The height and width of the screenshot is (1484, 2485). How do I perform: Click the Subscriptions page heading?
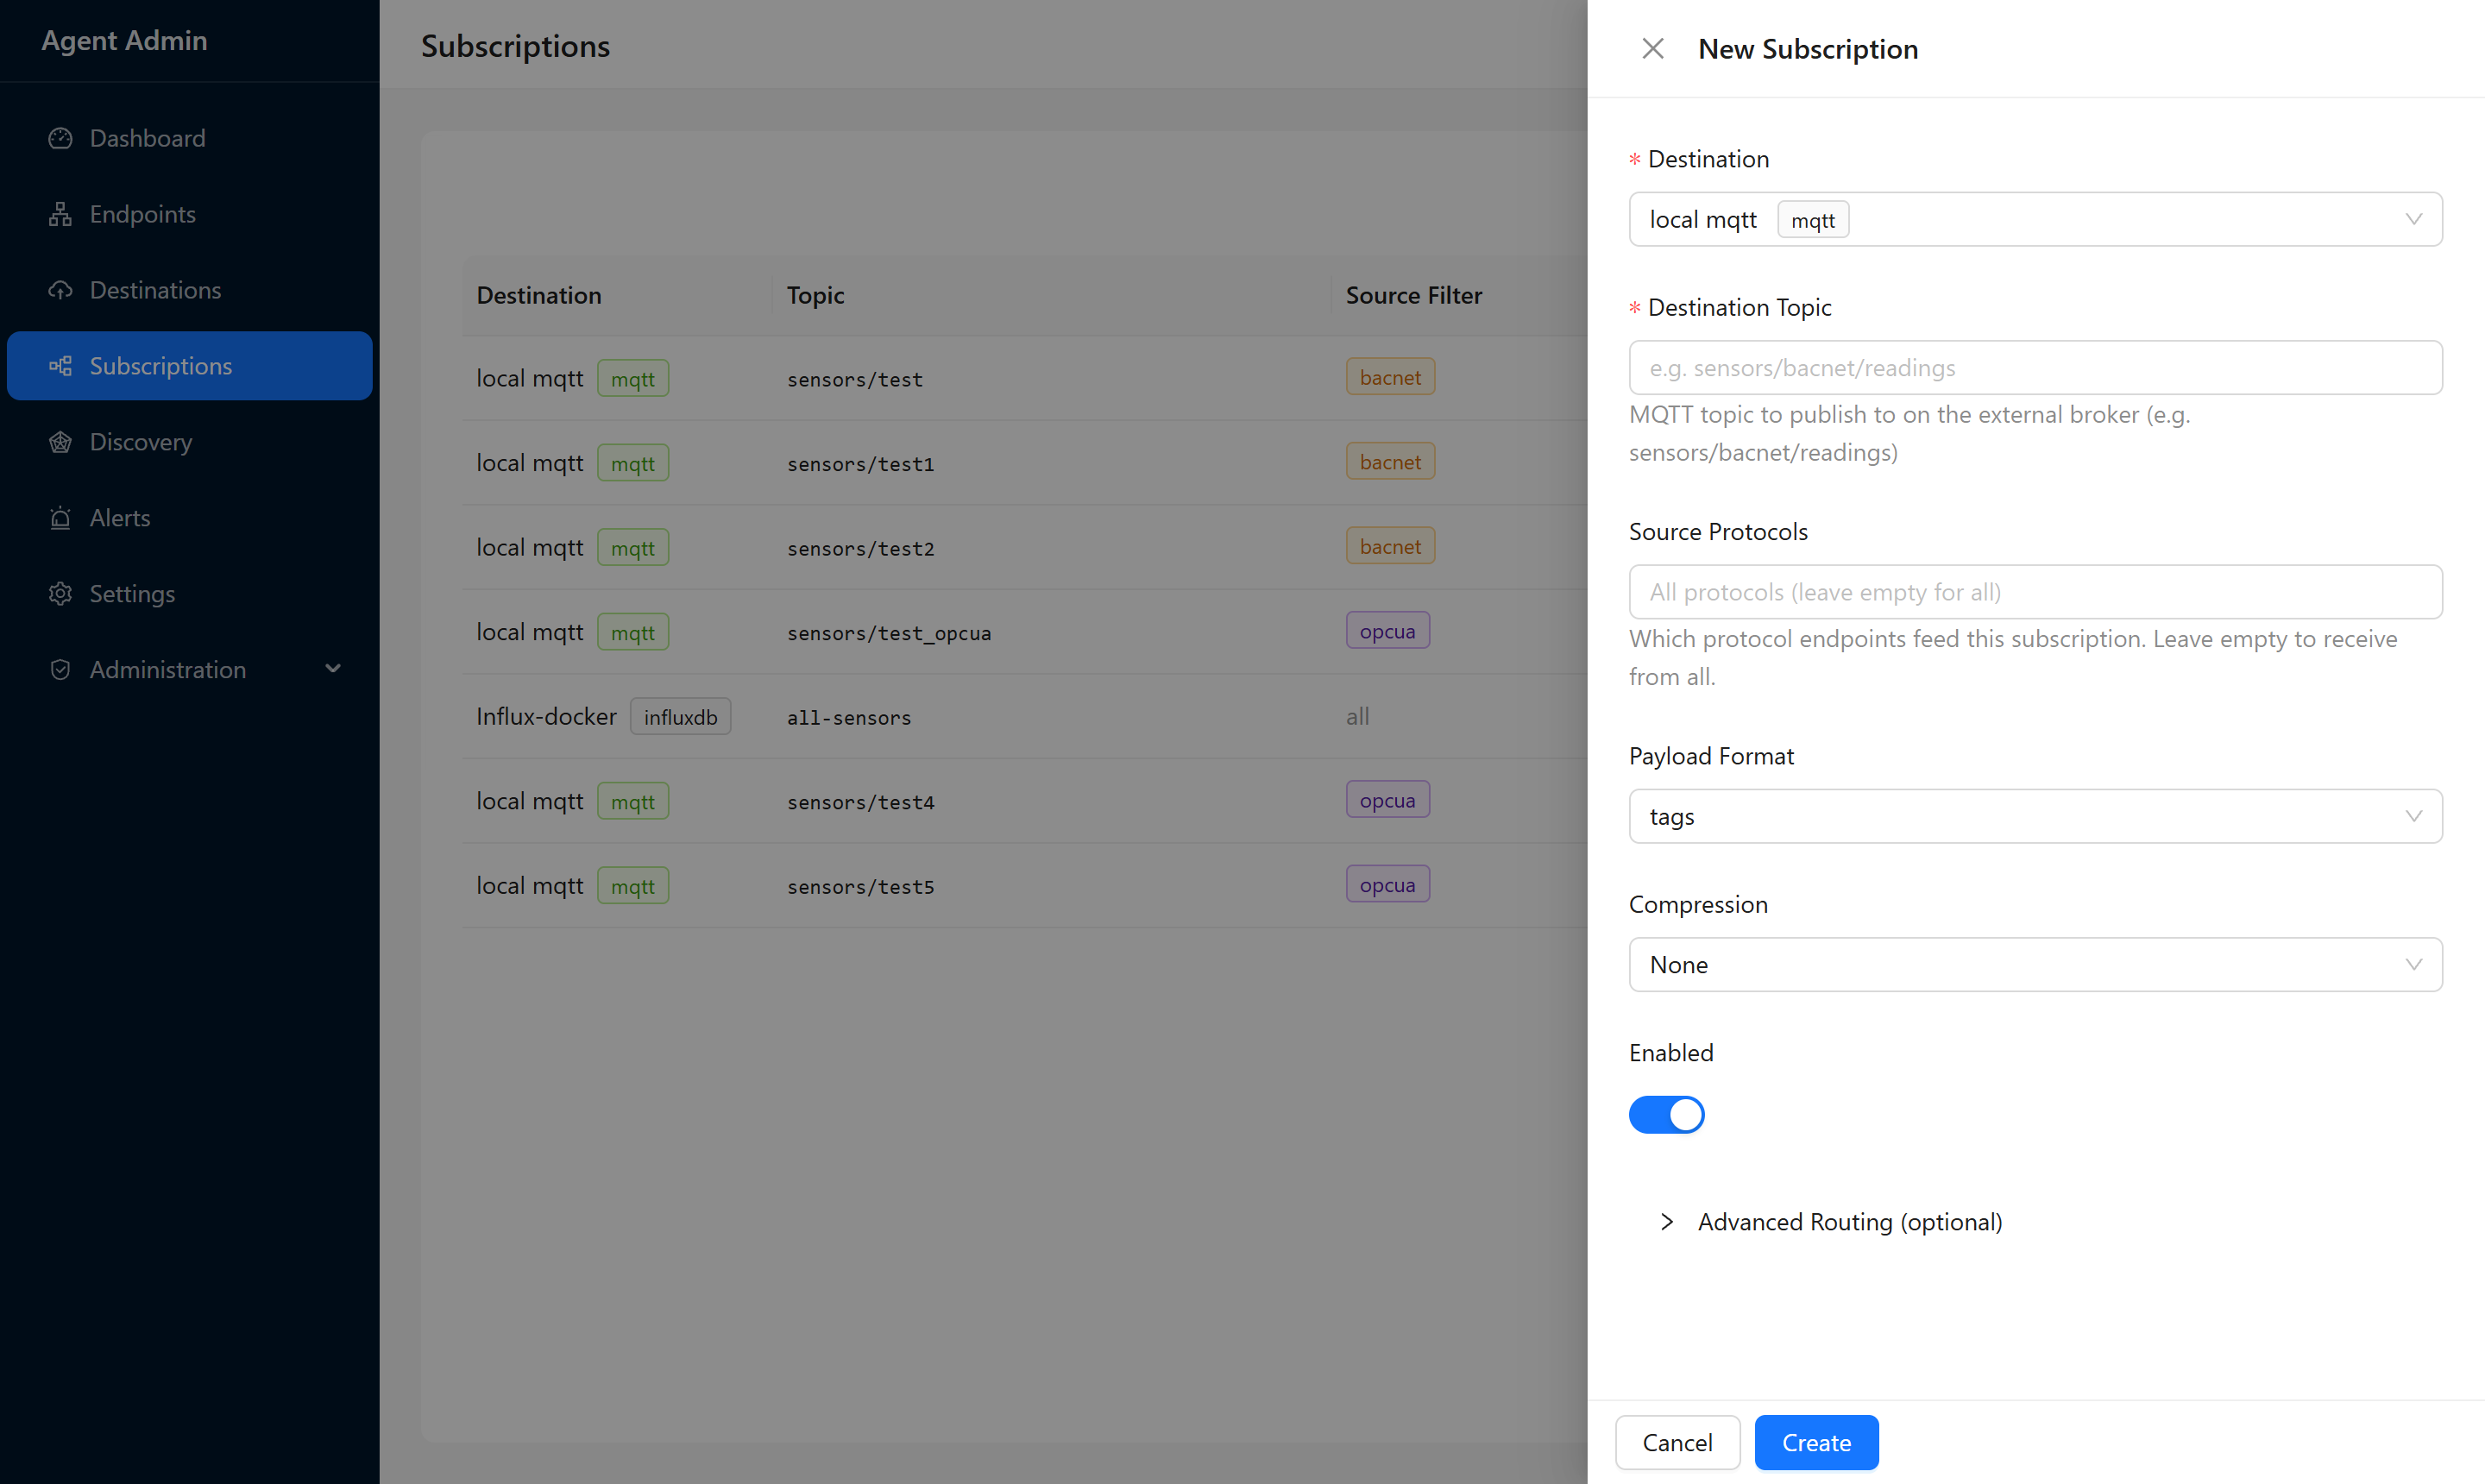515,46
